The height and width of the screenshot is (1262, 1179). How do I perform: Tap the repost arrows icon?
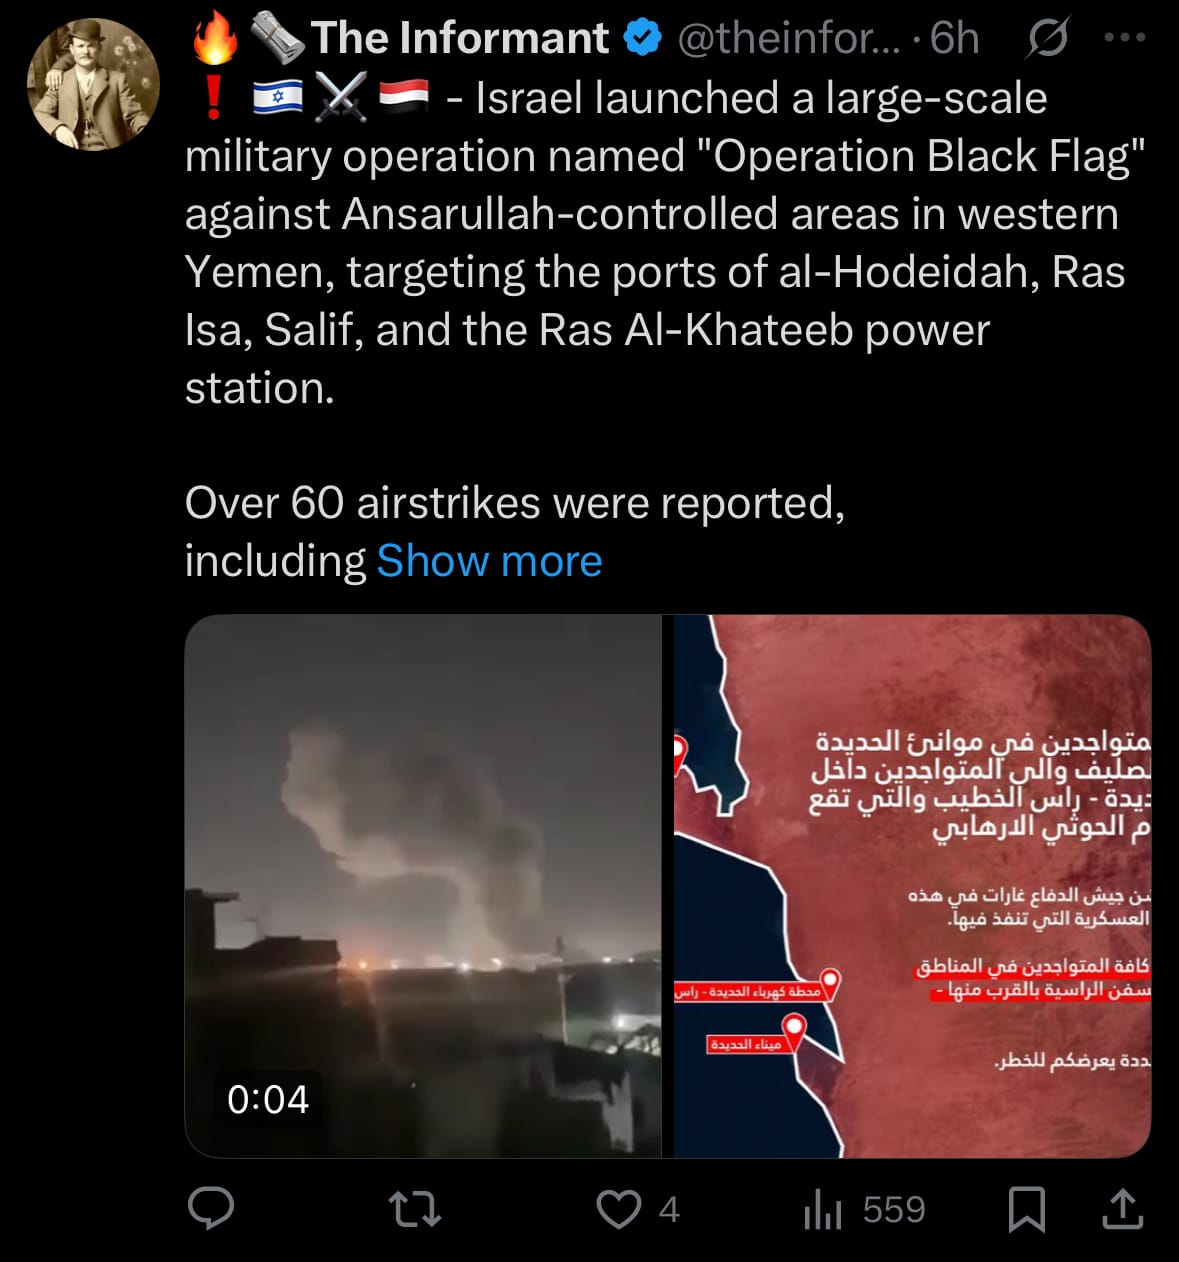click(x=414, y=1209)
